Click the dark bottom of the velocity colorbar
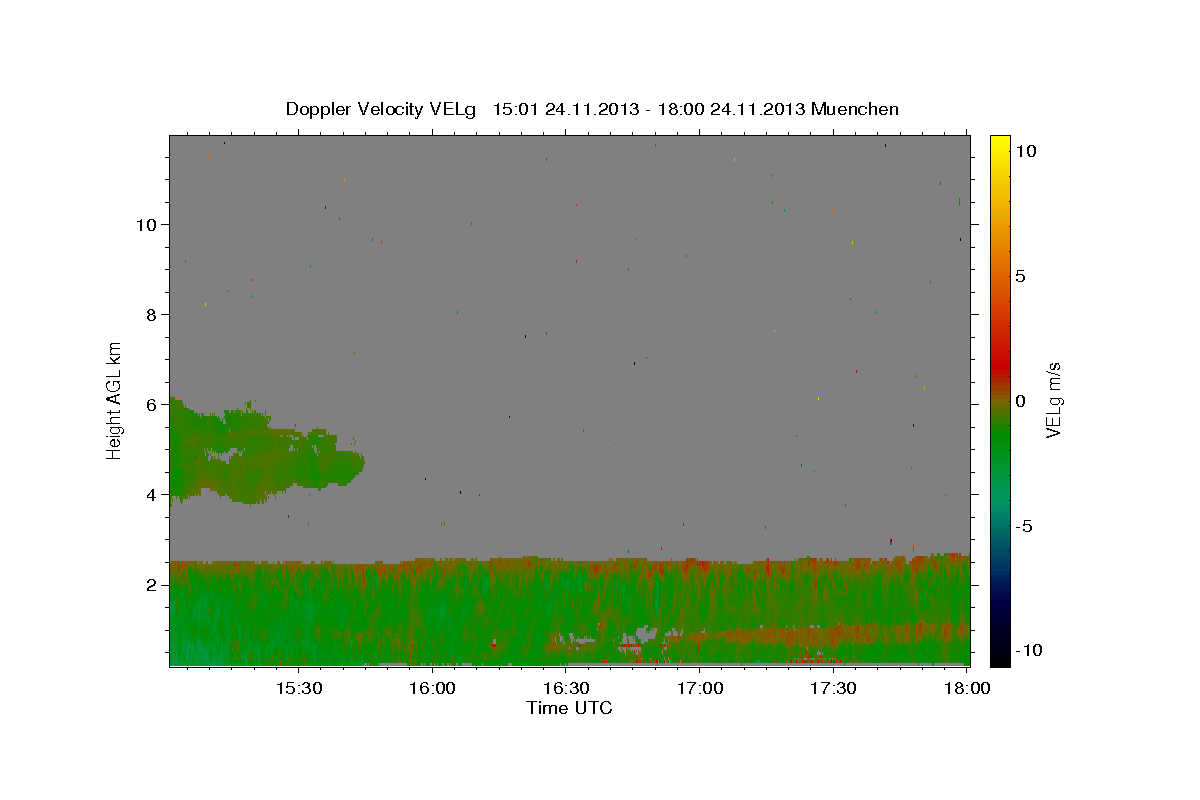1200x800 pixels. tap(1000, 650)
